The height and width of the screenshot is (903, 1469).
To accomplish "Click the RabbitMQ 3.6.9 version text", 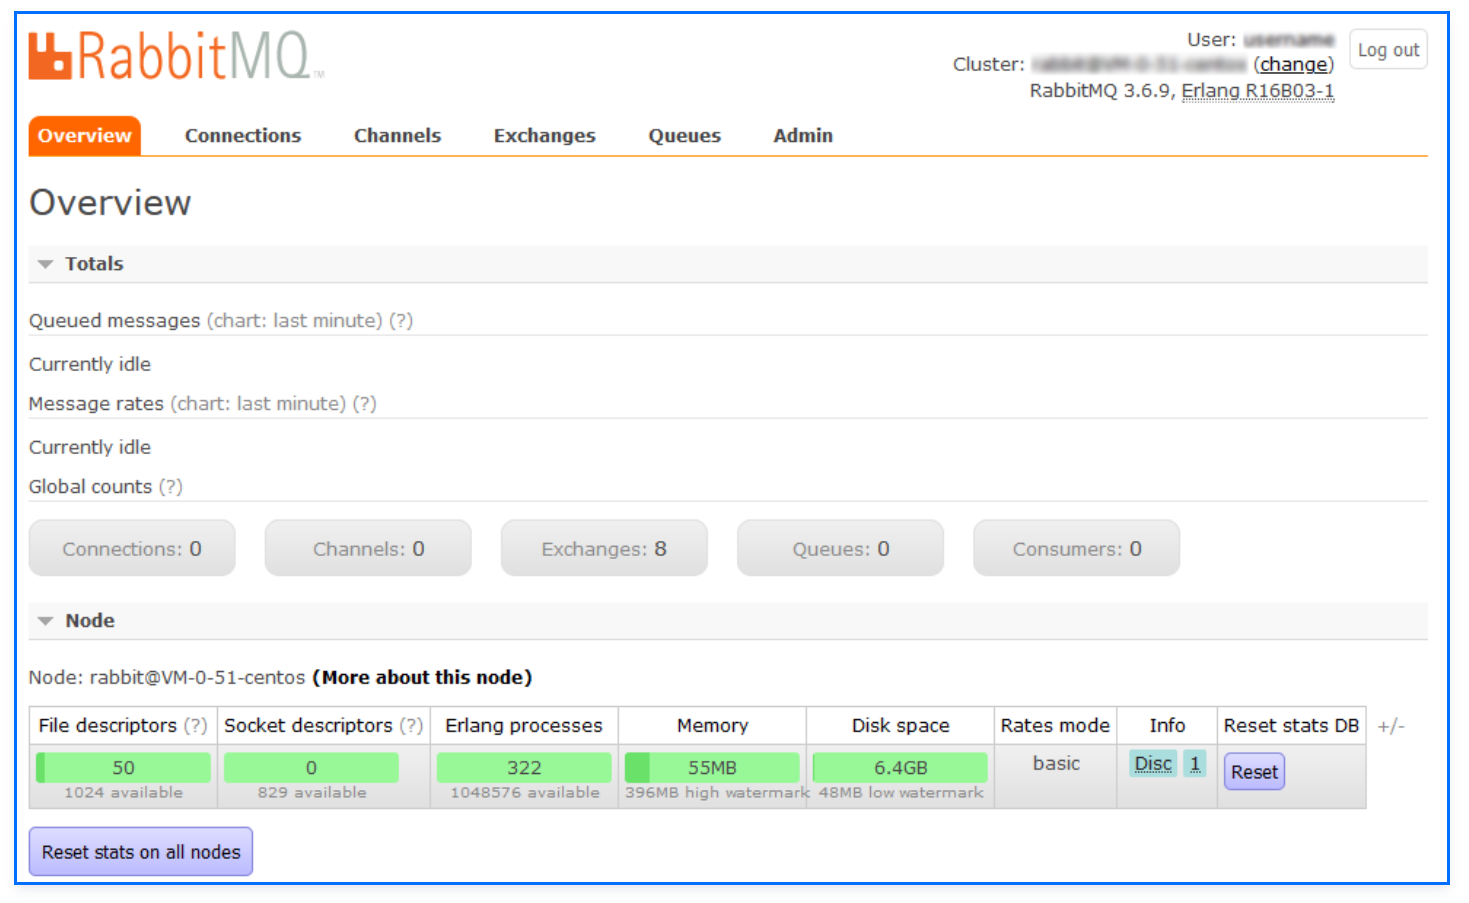I will [1100, 91].
